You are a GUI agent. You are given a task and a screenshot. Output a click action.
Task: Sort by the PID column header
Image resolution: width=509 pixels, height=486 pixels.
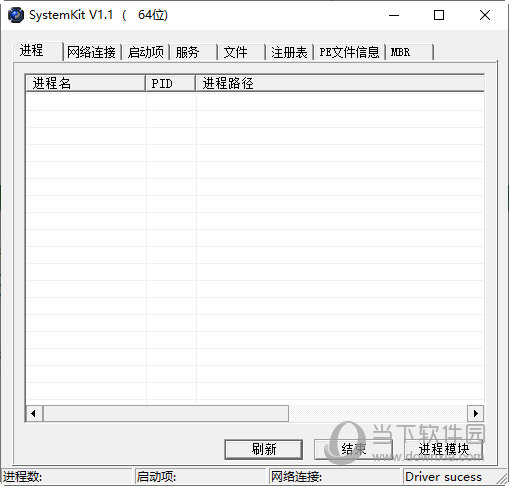(x=170, y=83)
